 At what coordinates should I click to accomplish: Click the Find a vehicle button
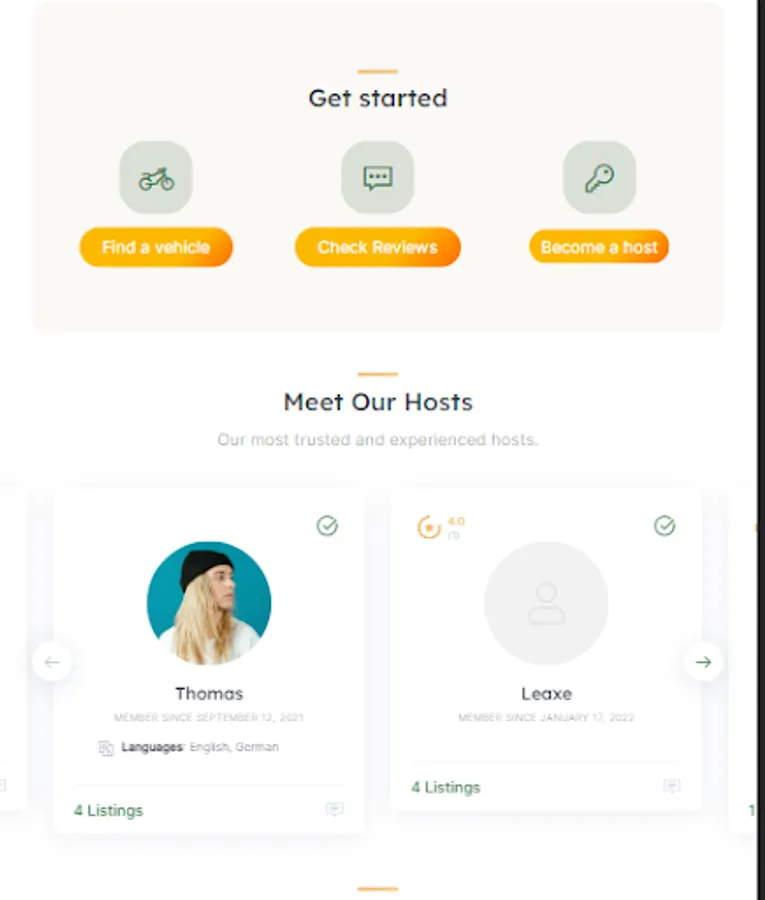point(156,247)
